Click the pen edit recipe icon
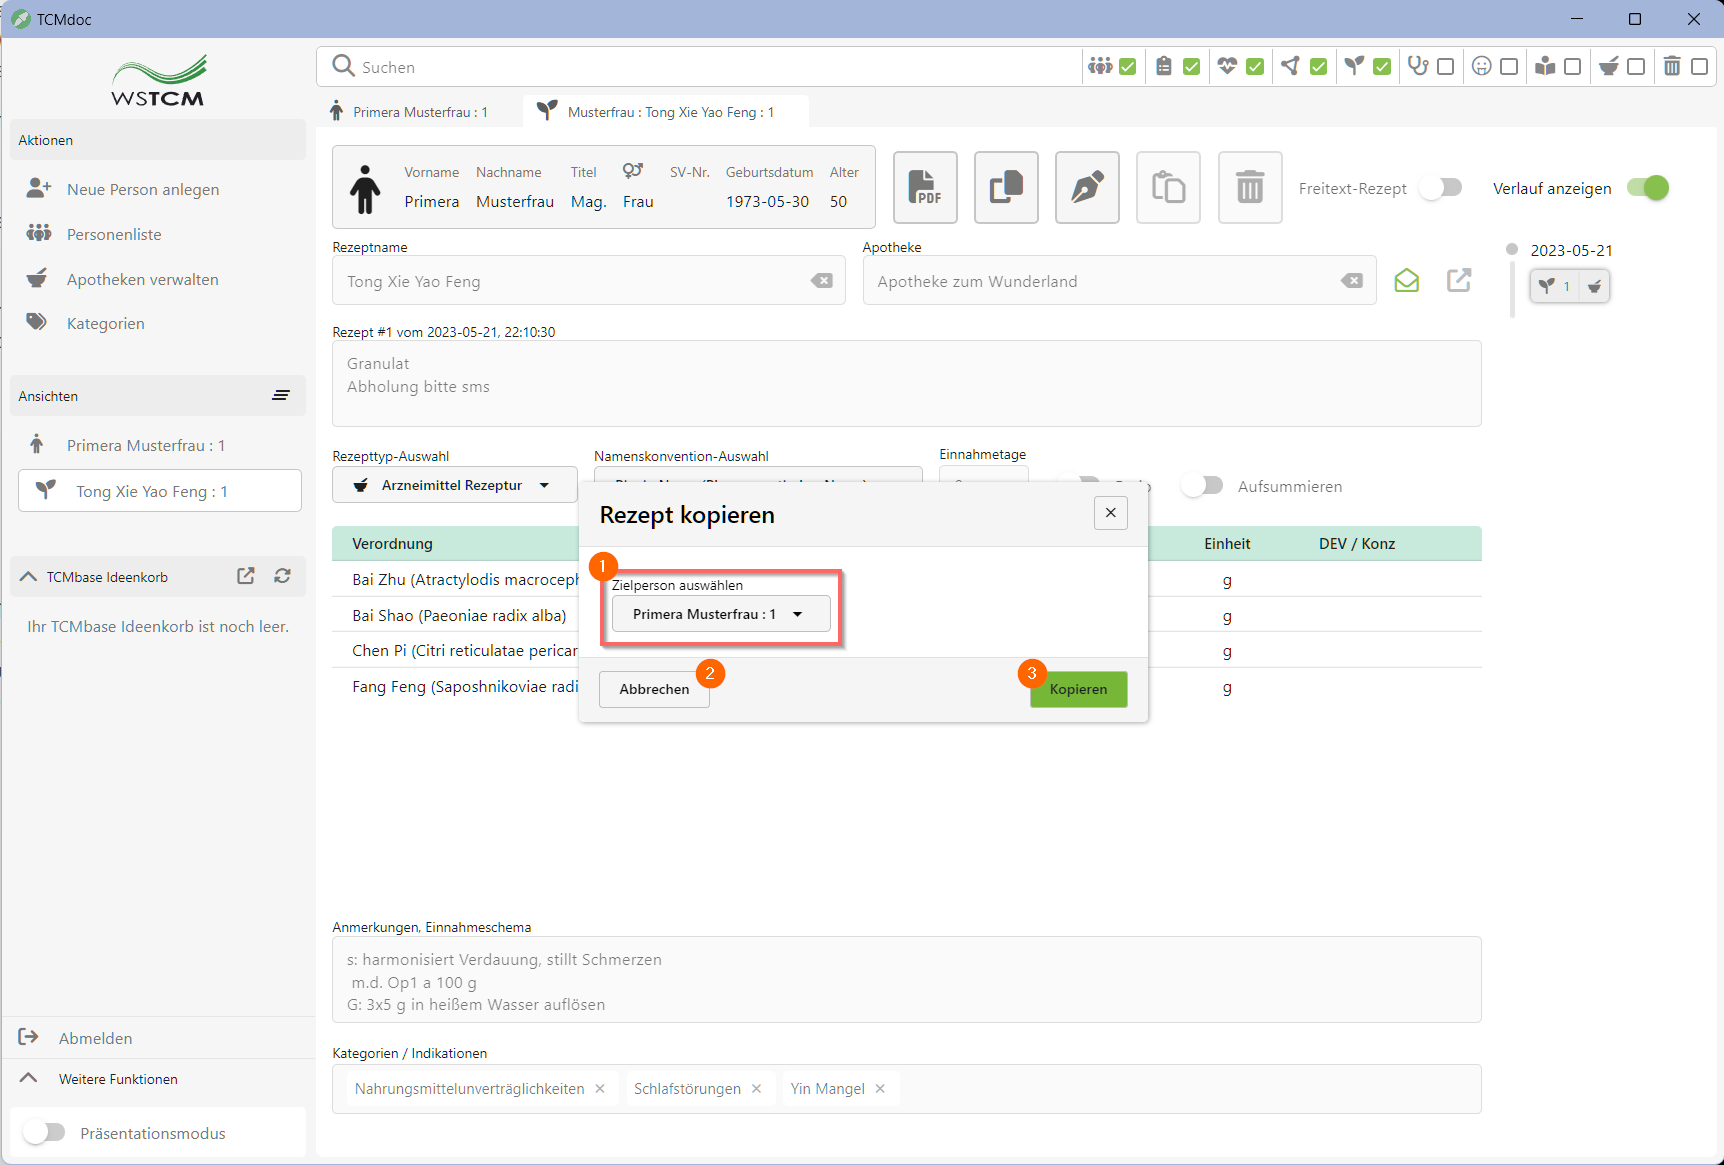Image resolution: width=1724 pixels, height=1165 pixels. tap(1087, 187)
